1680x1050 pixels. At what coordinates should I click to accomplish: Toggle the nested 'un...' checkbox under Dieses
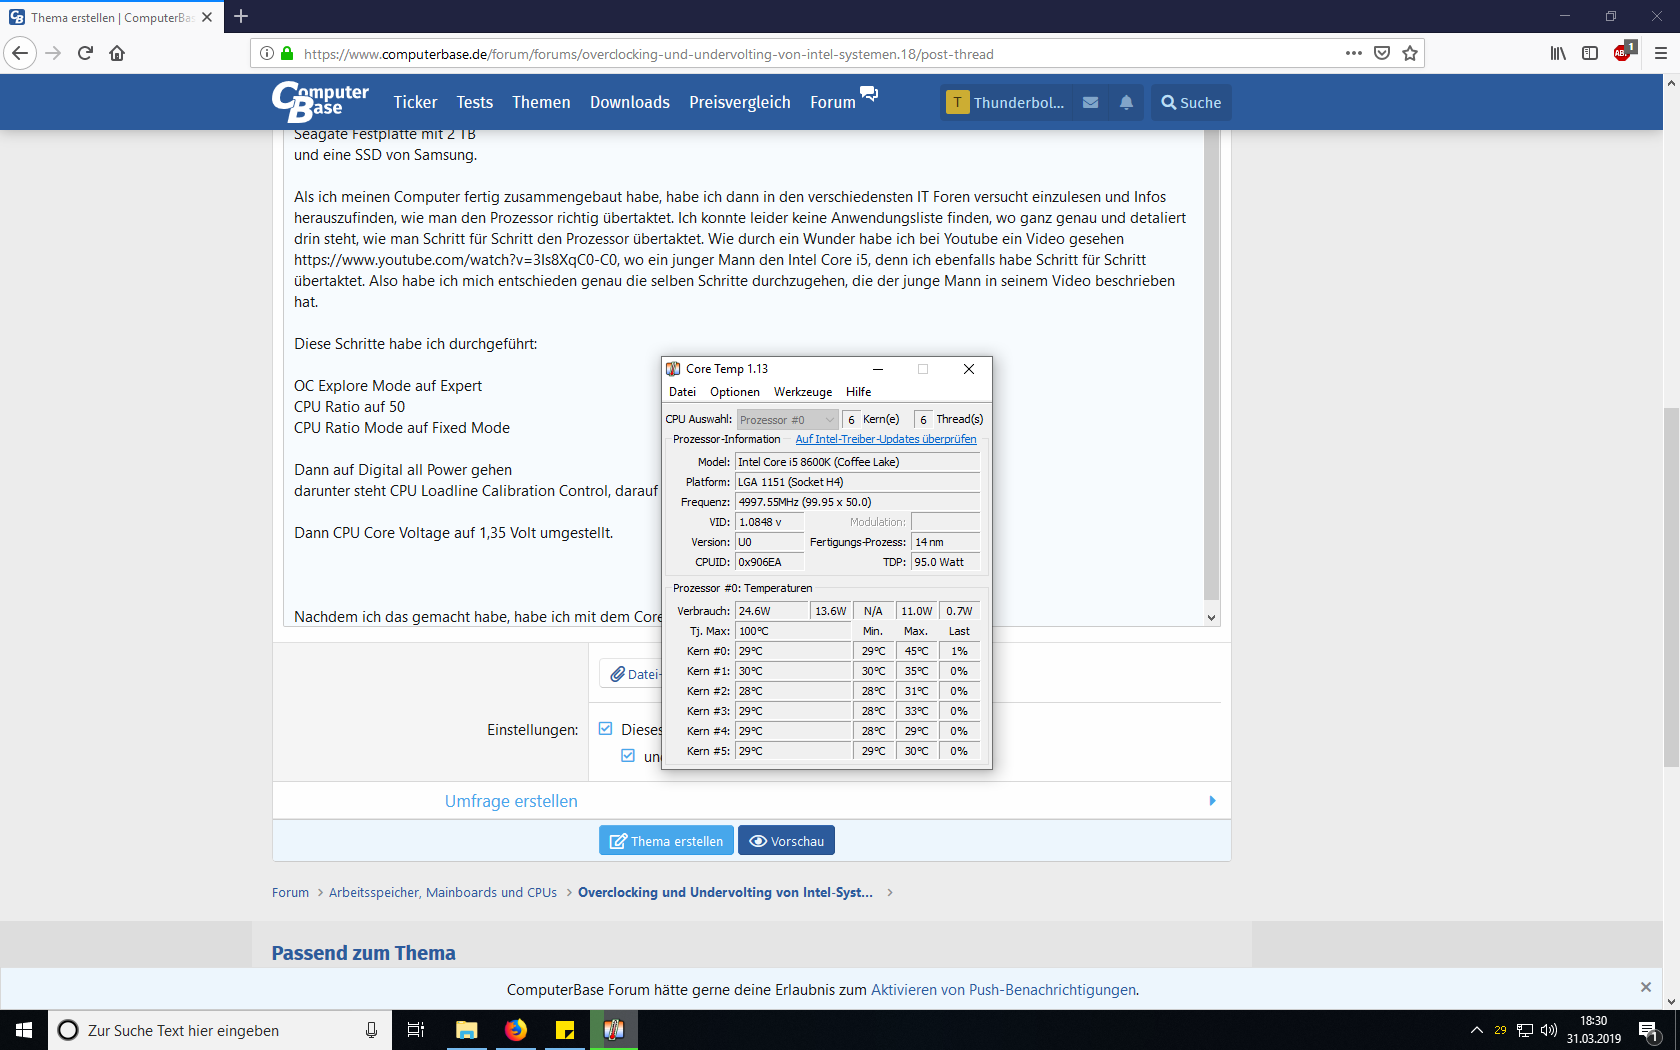(x=628, y=756)
